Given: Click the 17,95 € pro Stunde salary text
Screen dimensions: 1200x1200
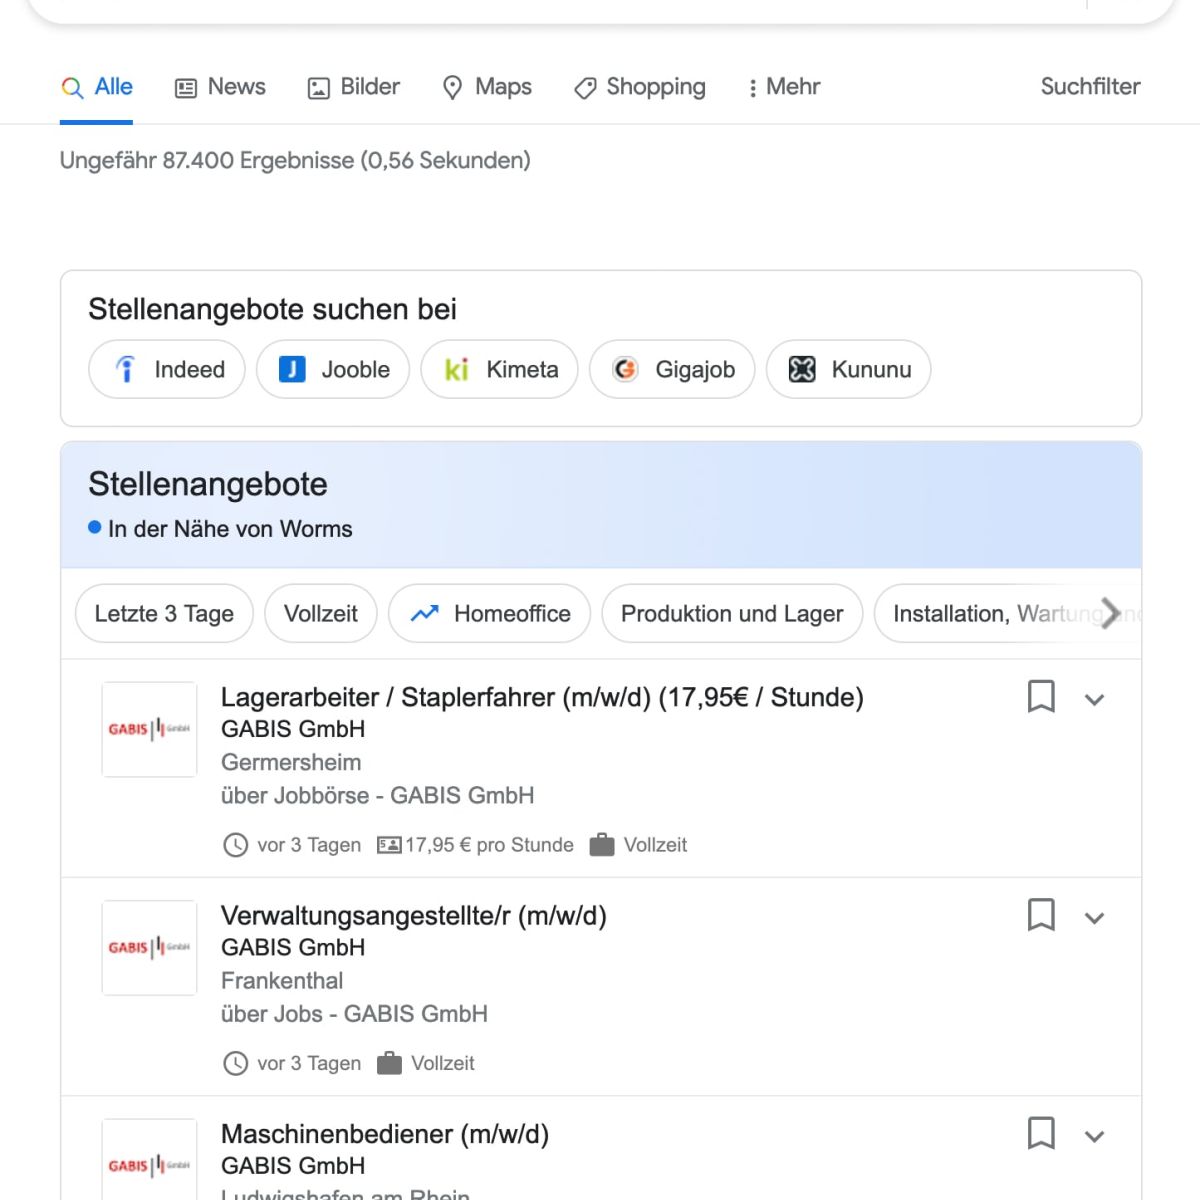Looking at the screenshot, I should (489, 845).
